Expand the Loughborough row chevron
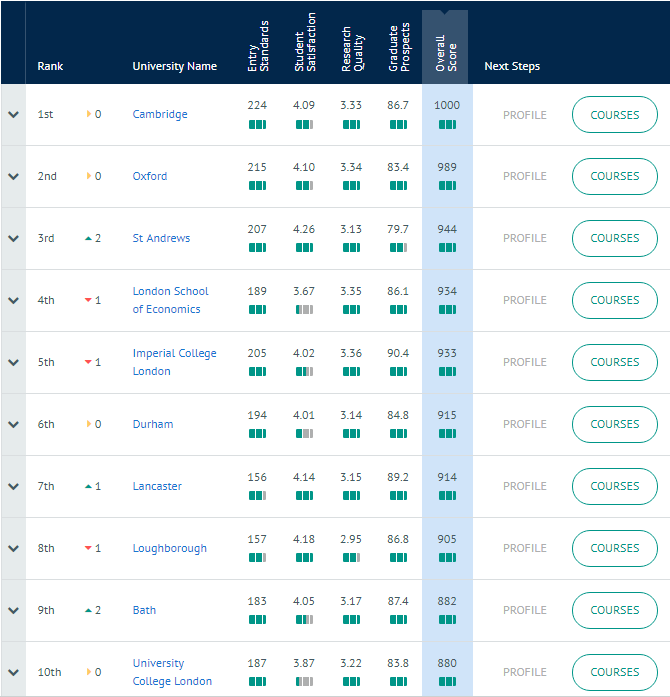 pyautogui.click(x=13, y=548)
